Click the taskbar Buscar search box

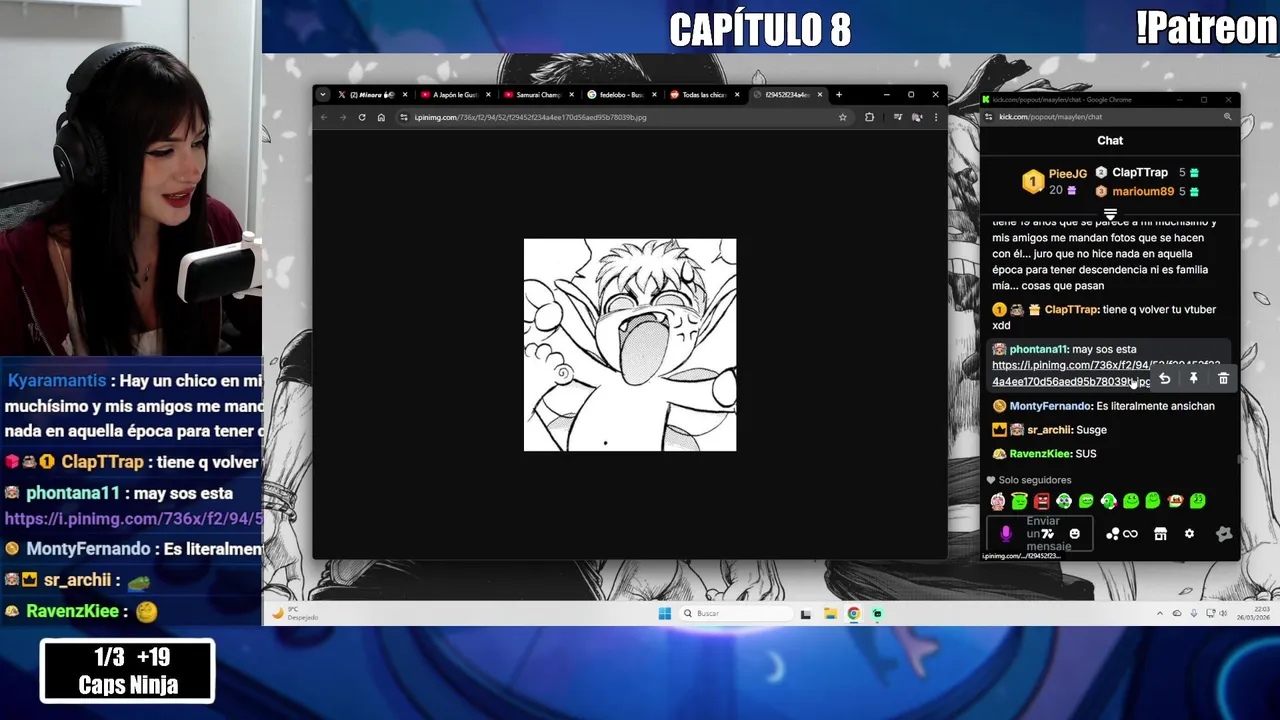click(735, 614)
